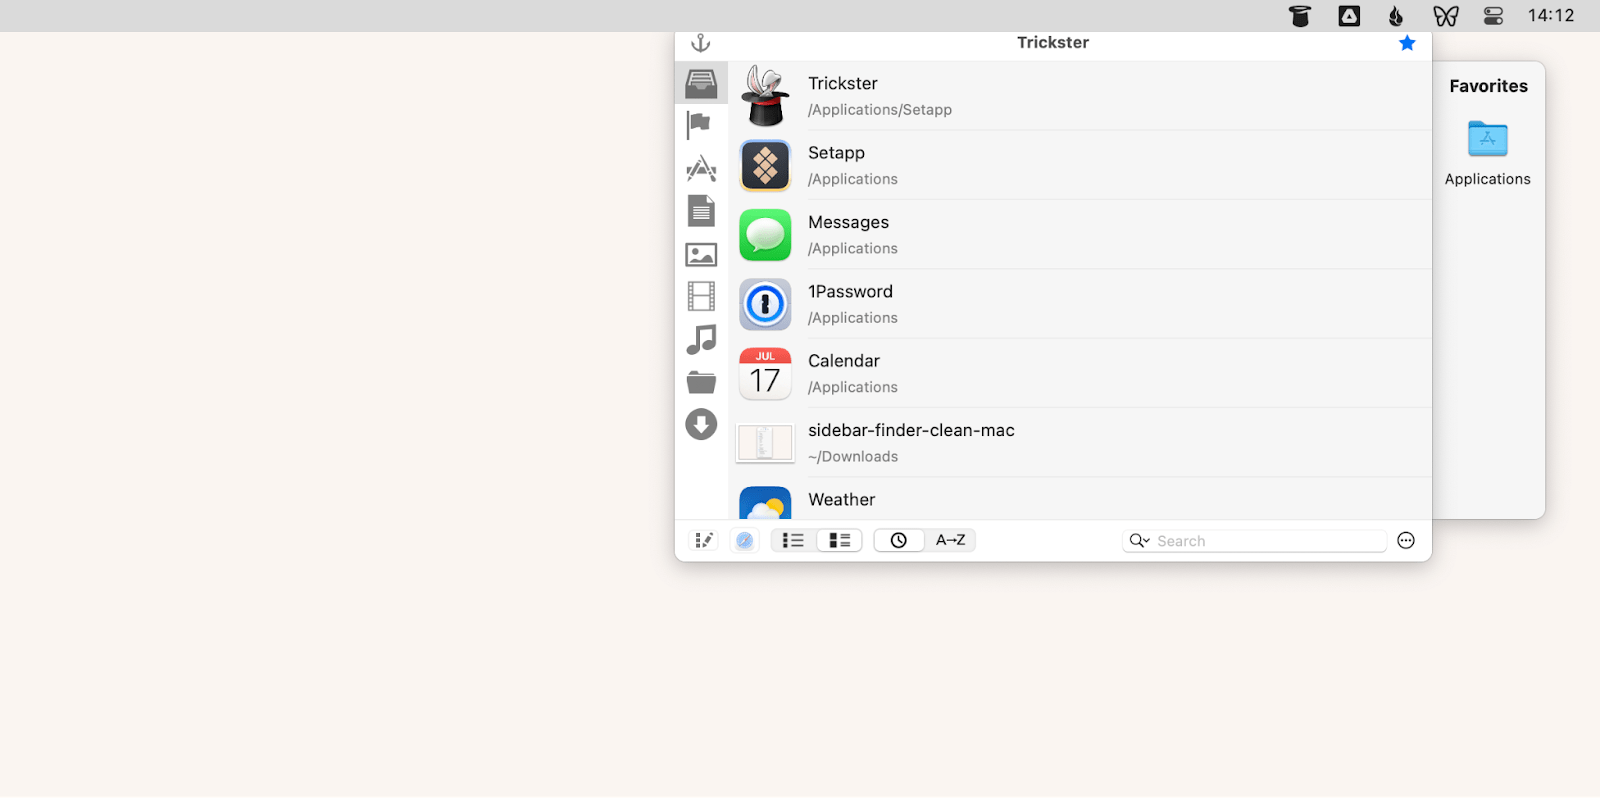This screenshot has width=1600, height=798.
Task: Click the sidebar-finder-clean-mac thumbnail
Action: 765,443
